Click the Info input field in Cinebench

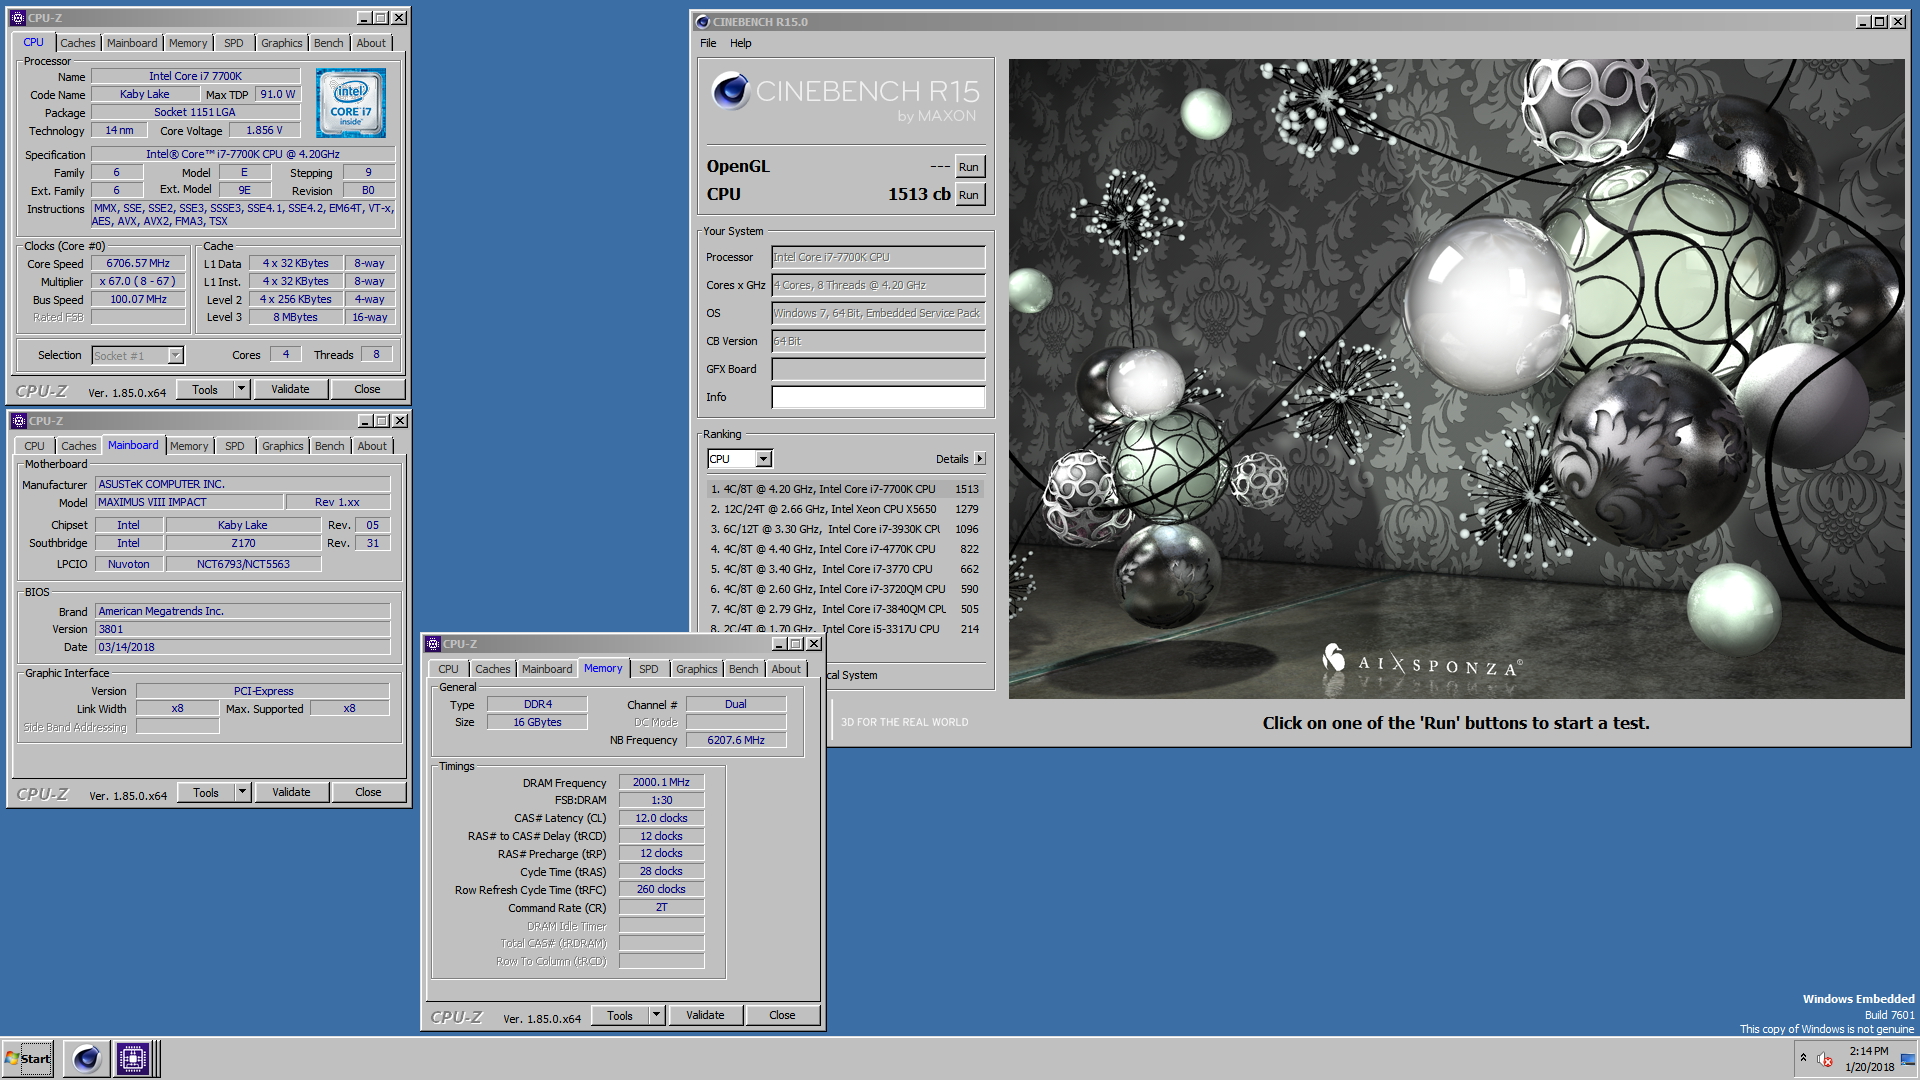pyautogui.click(x=878, y=397)
